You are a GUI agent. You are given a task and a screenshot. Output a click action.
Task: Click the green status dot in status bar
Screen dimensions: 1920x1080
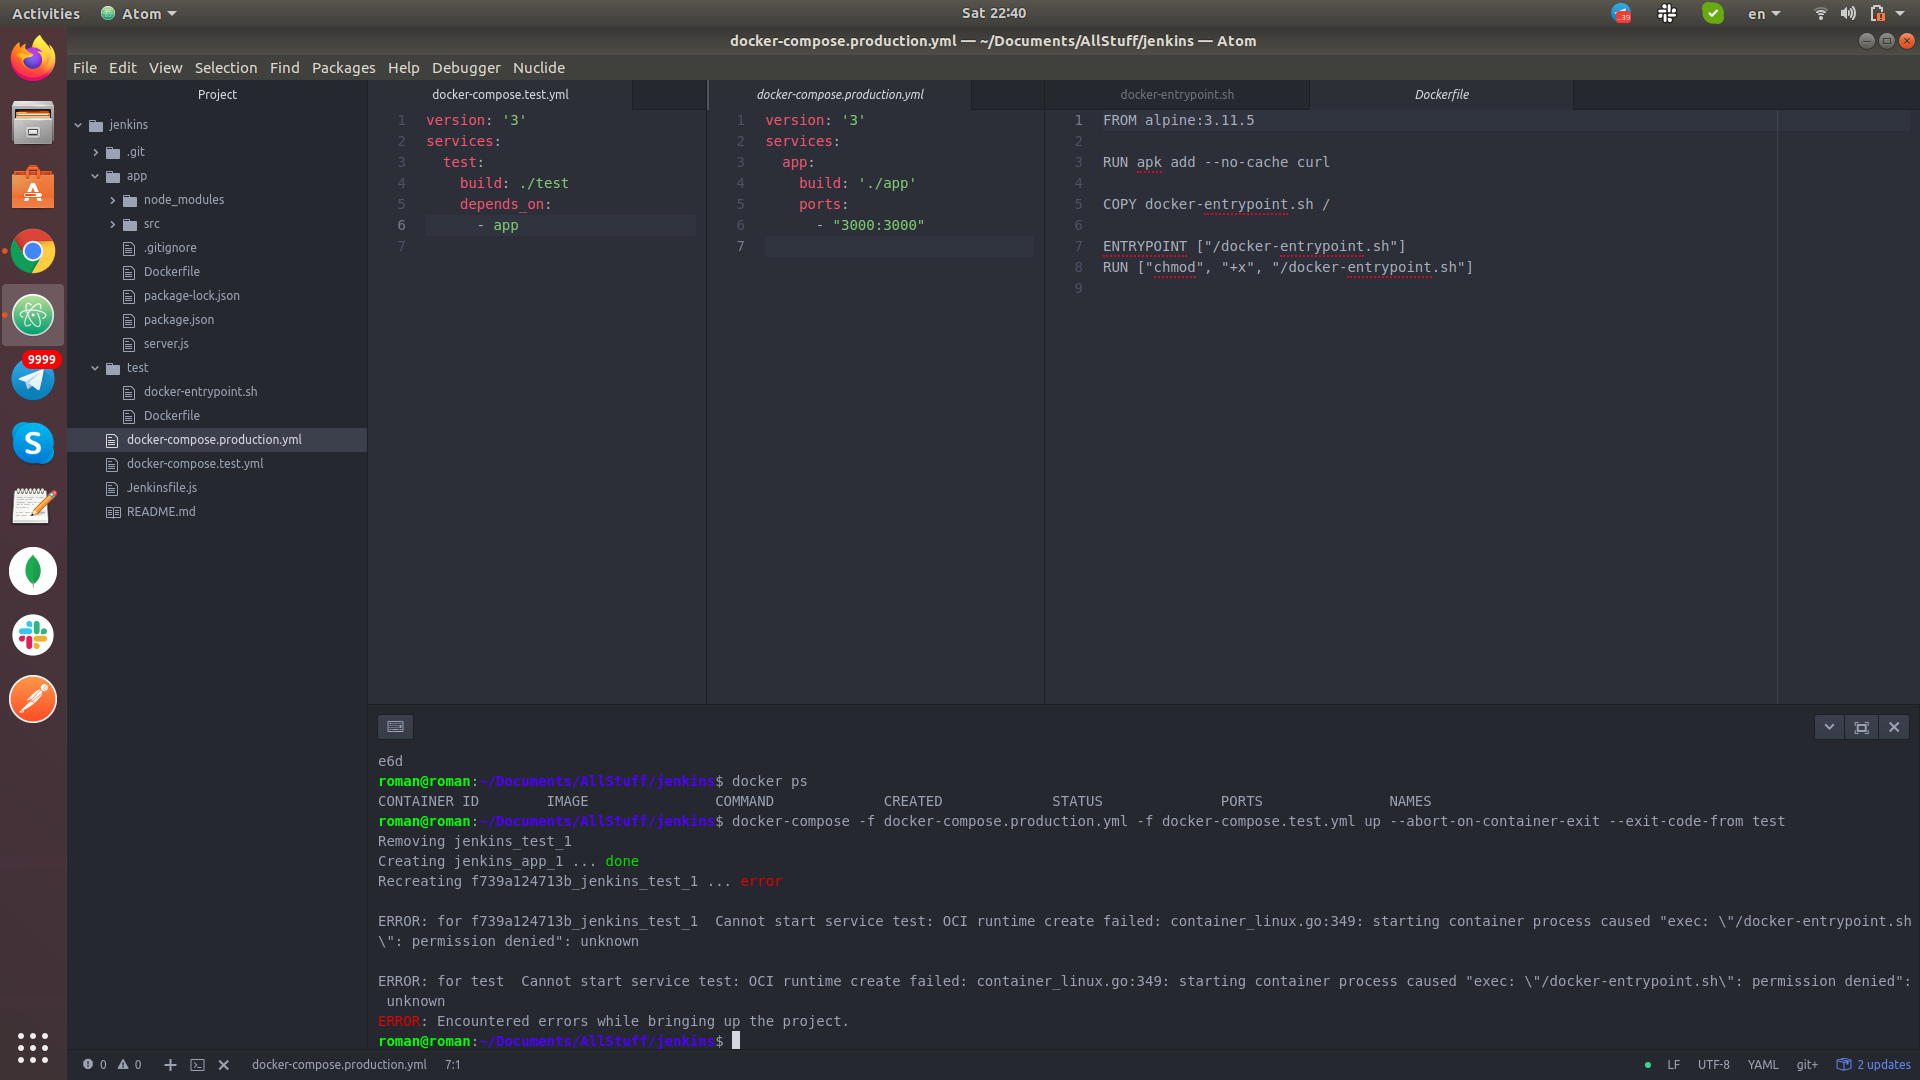1648,1065
